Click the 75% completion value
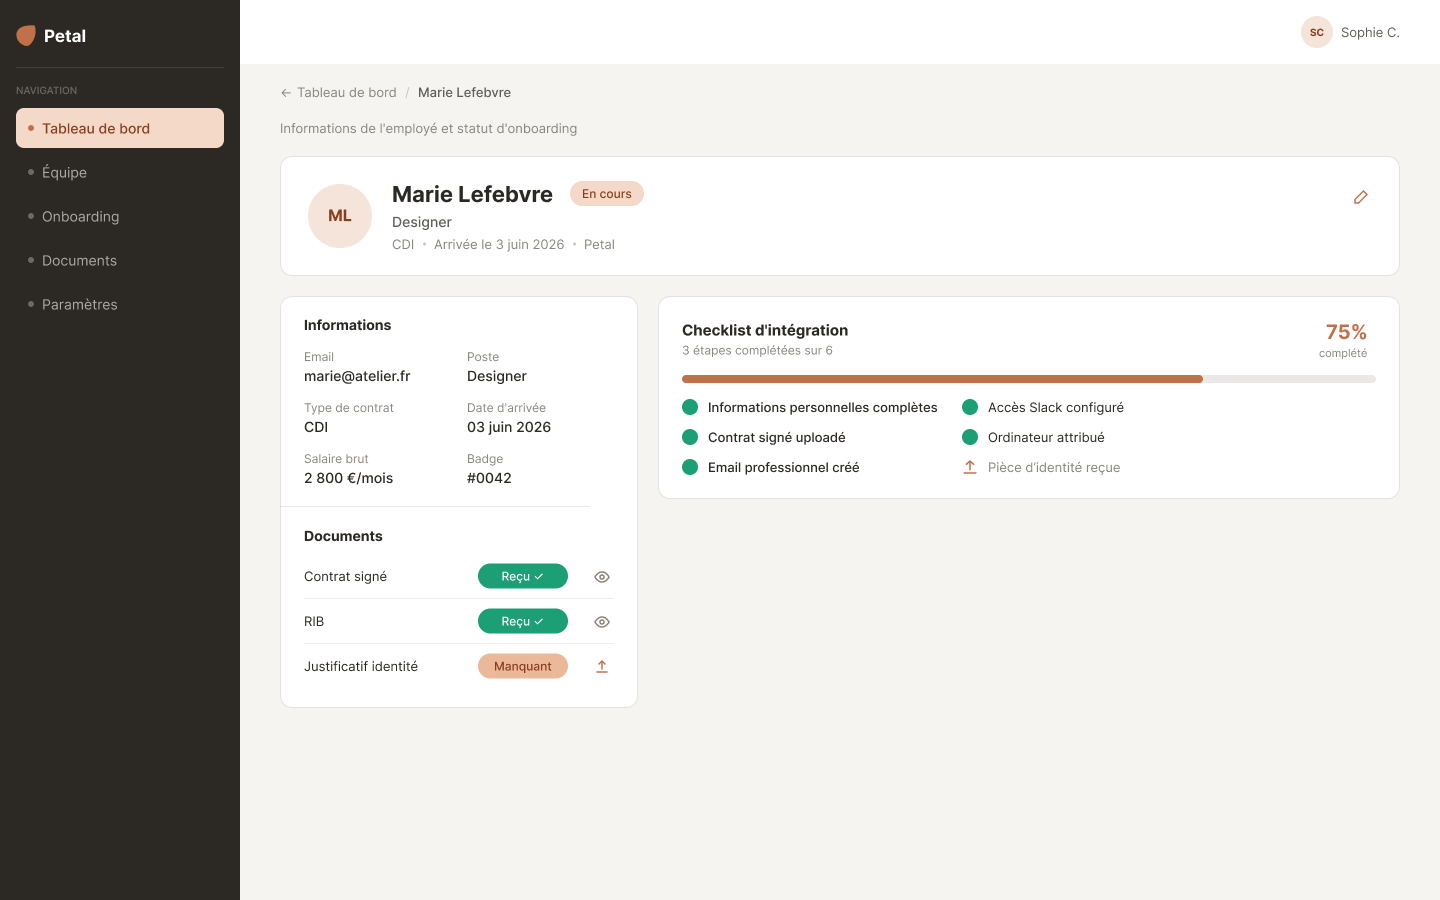1440x900 pixels. (x=1346, y=332)
